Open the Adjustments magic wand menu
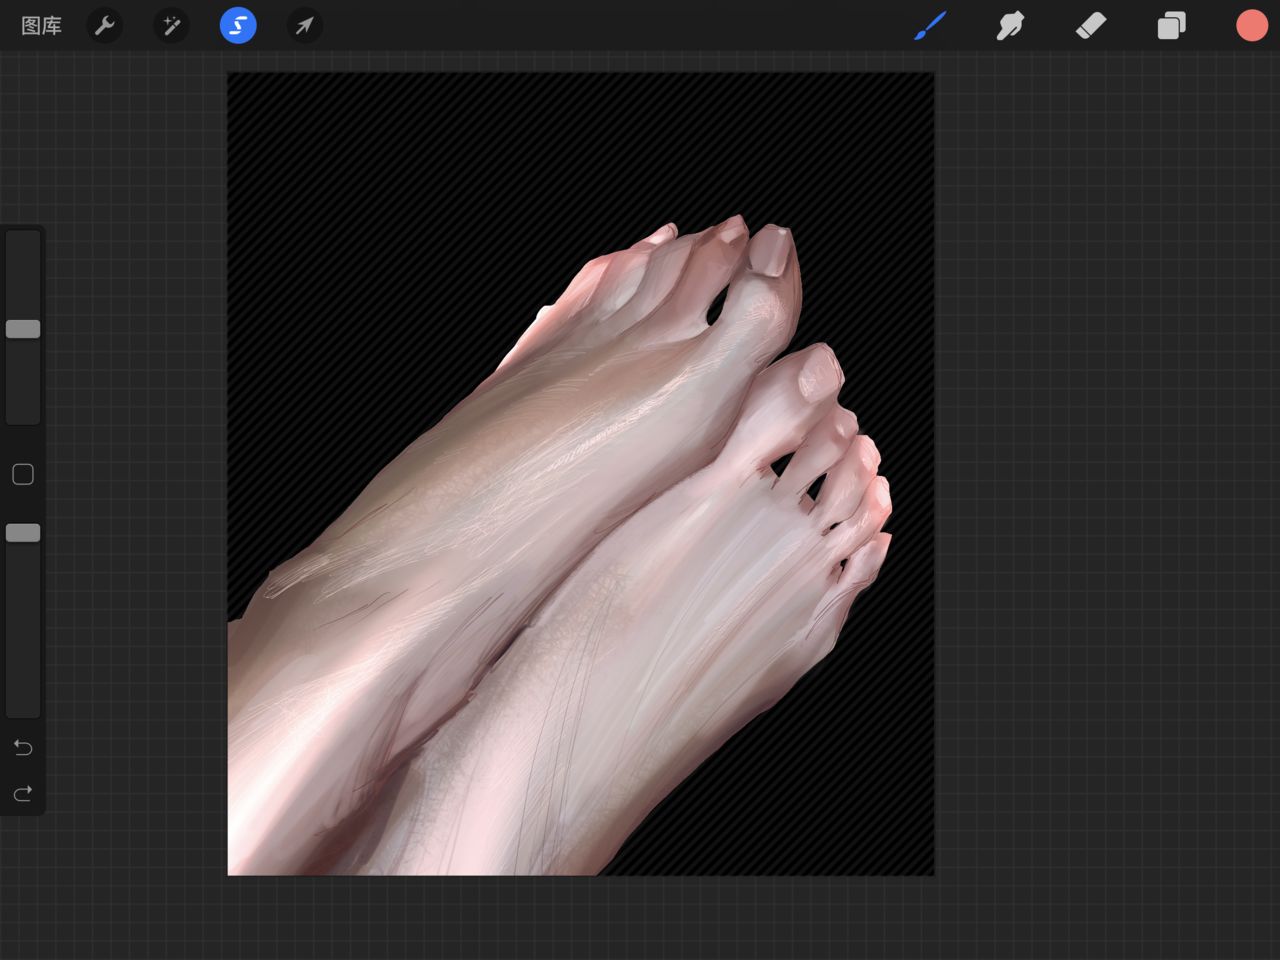The image size is (1280, 960). 171,26
